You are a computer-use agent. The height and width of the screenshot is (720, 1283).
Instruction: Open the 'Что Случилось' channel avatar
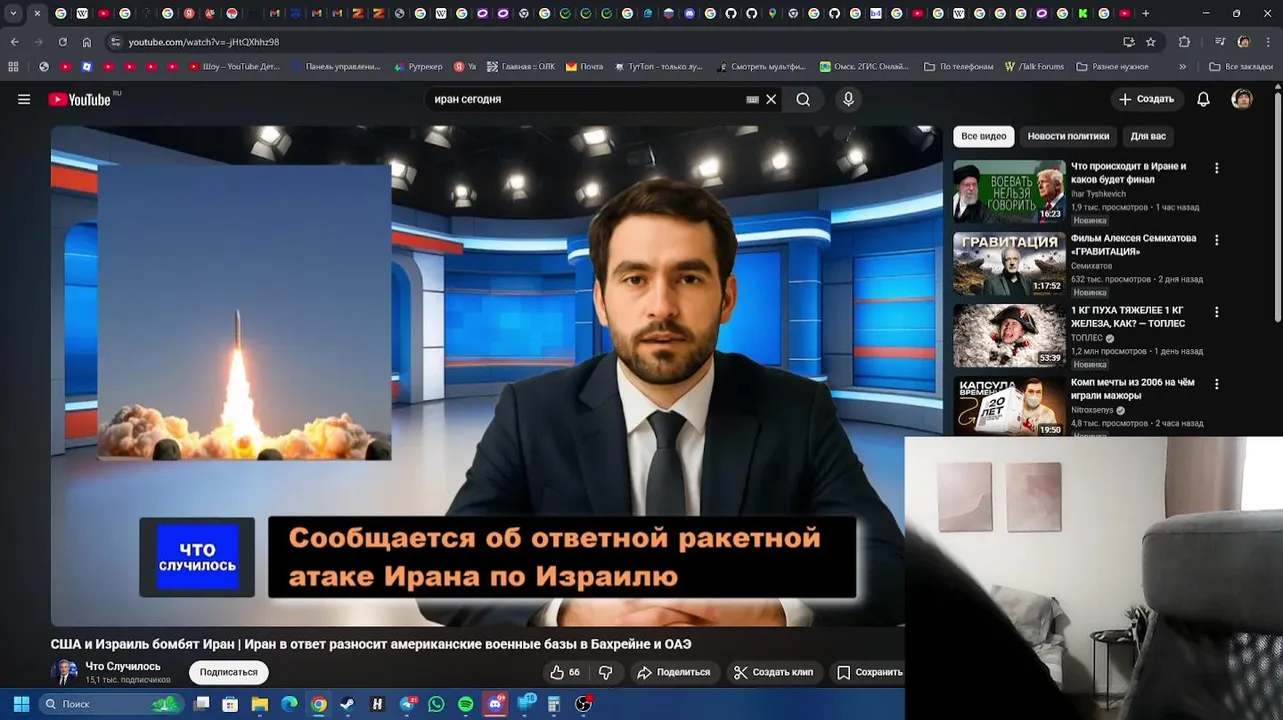[x=64, y=672]
